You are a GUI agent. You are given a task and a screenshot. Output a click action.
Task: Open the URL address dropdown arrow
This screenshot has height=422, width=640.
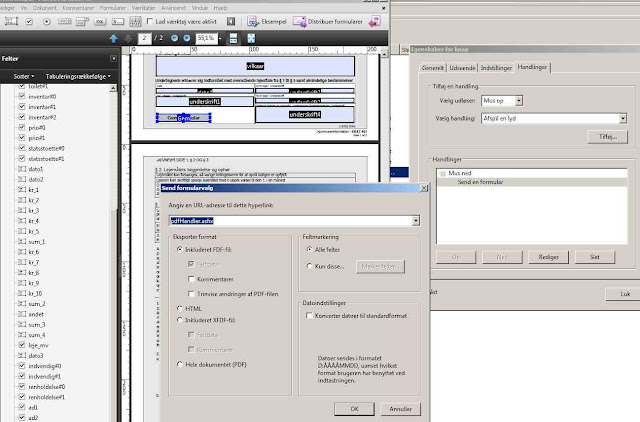click(416, 220)
